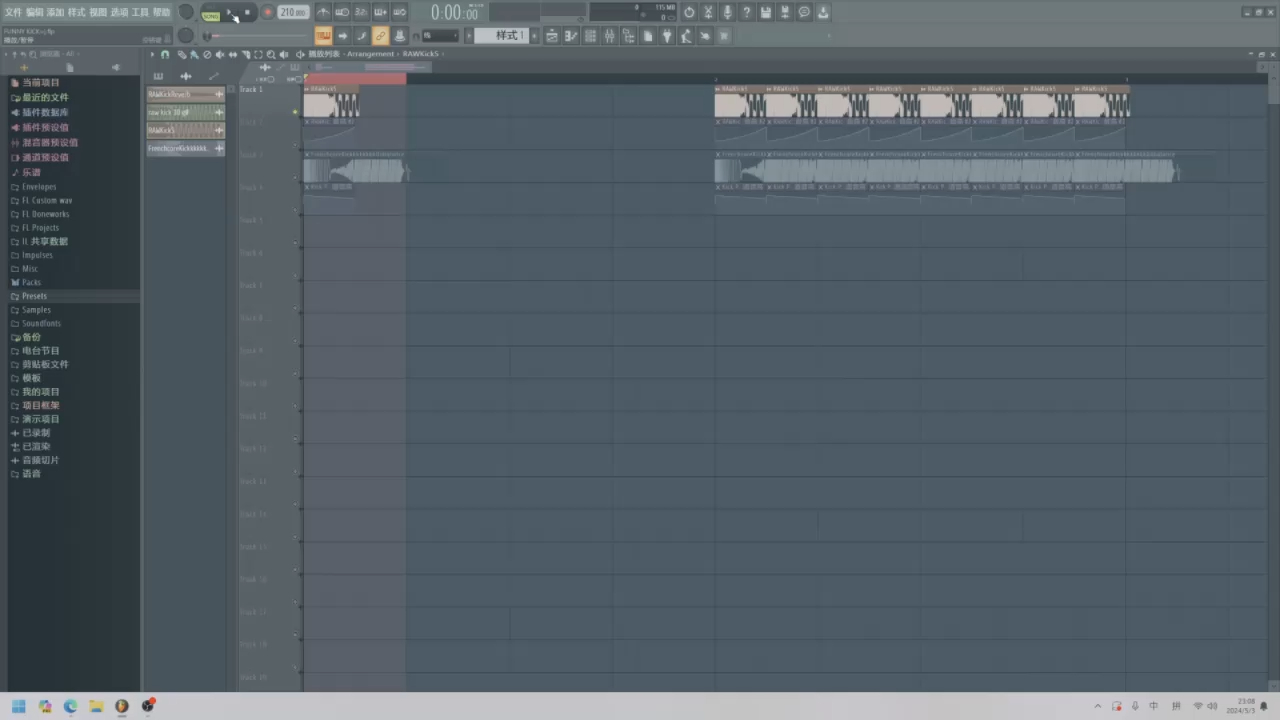
Task: Open the 帮助 menu
Action: click(161, 12)
